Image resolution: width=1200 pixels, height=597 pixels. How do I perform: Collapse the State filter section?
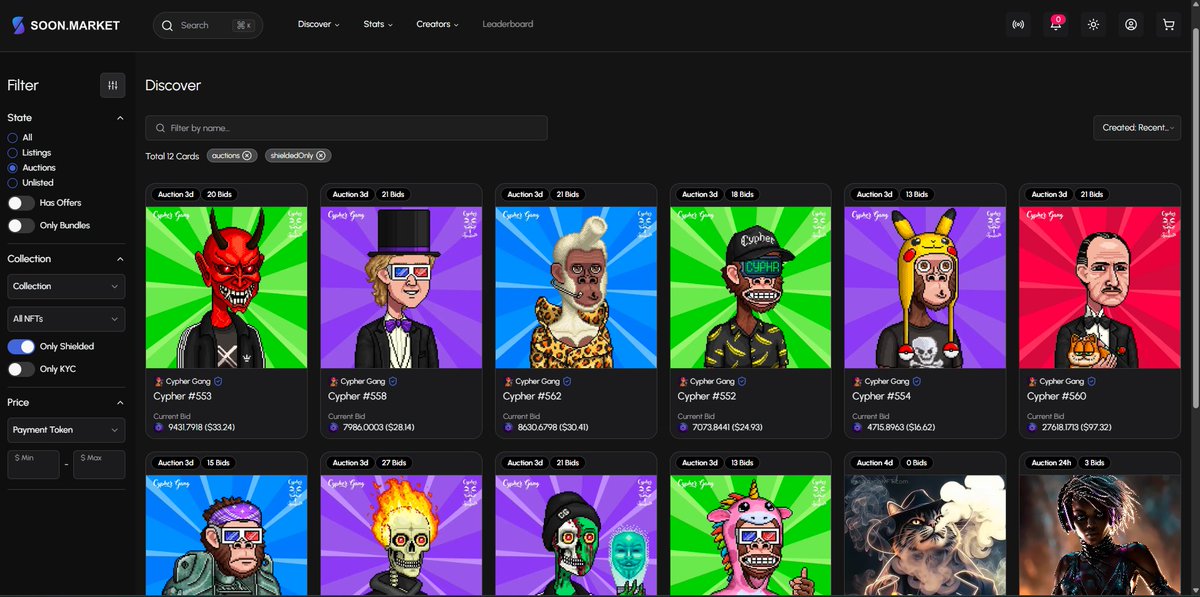click(120, 118)
